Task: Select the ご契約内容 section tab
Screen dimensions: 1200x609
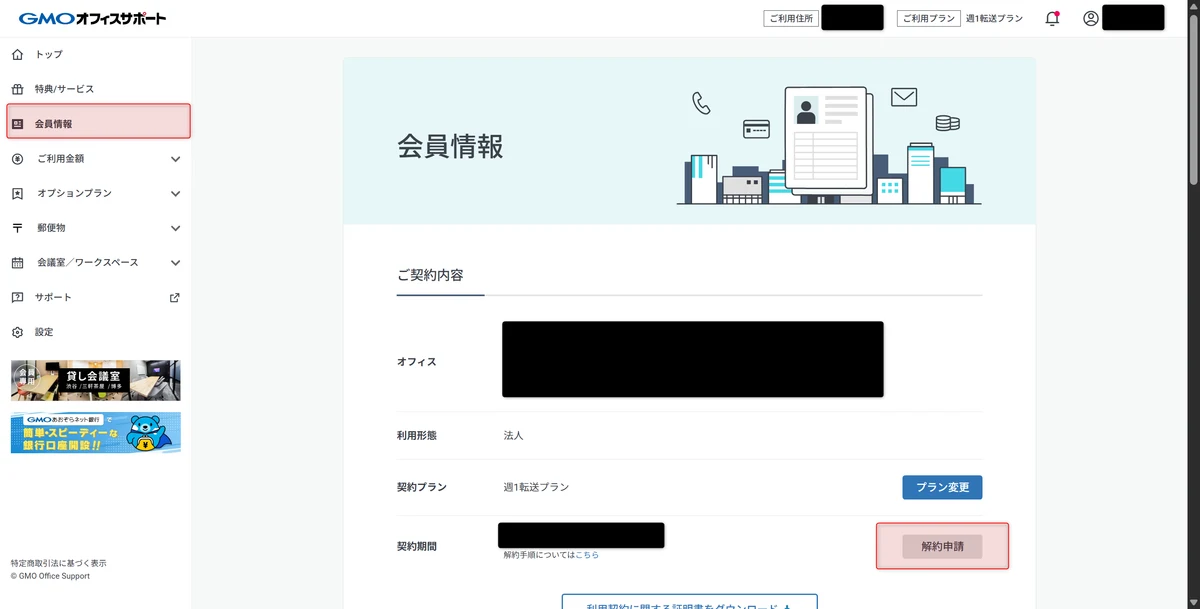Action: [x=430, y=275]
